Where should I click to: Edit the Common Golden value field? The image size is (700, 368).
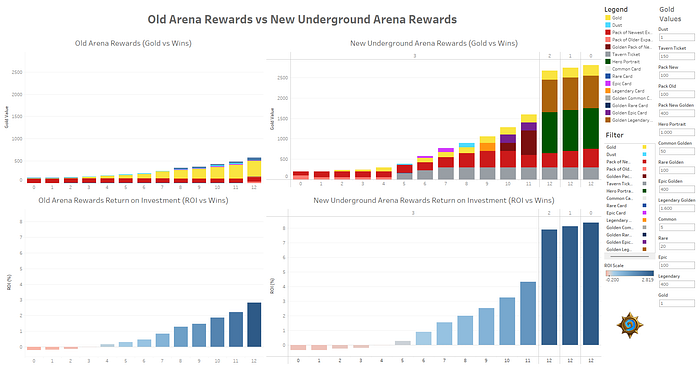[676, 151]
